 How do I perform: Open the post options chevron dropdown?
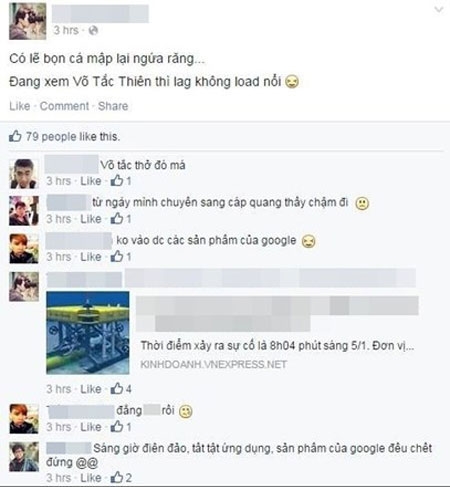coord(439,10)
